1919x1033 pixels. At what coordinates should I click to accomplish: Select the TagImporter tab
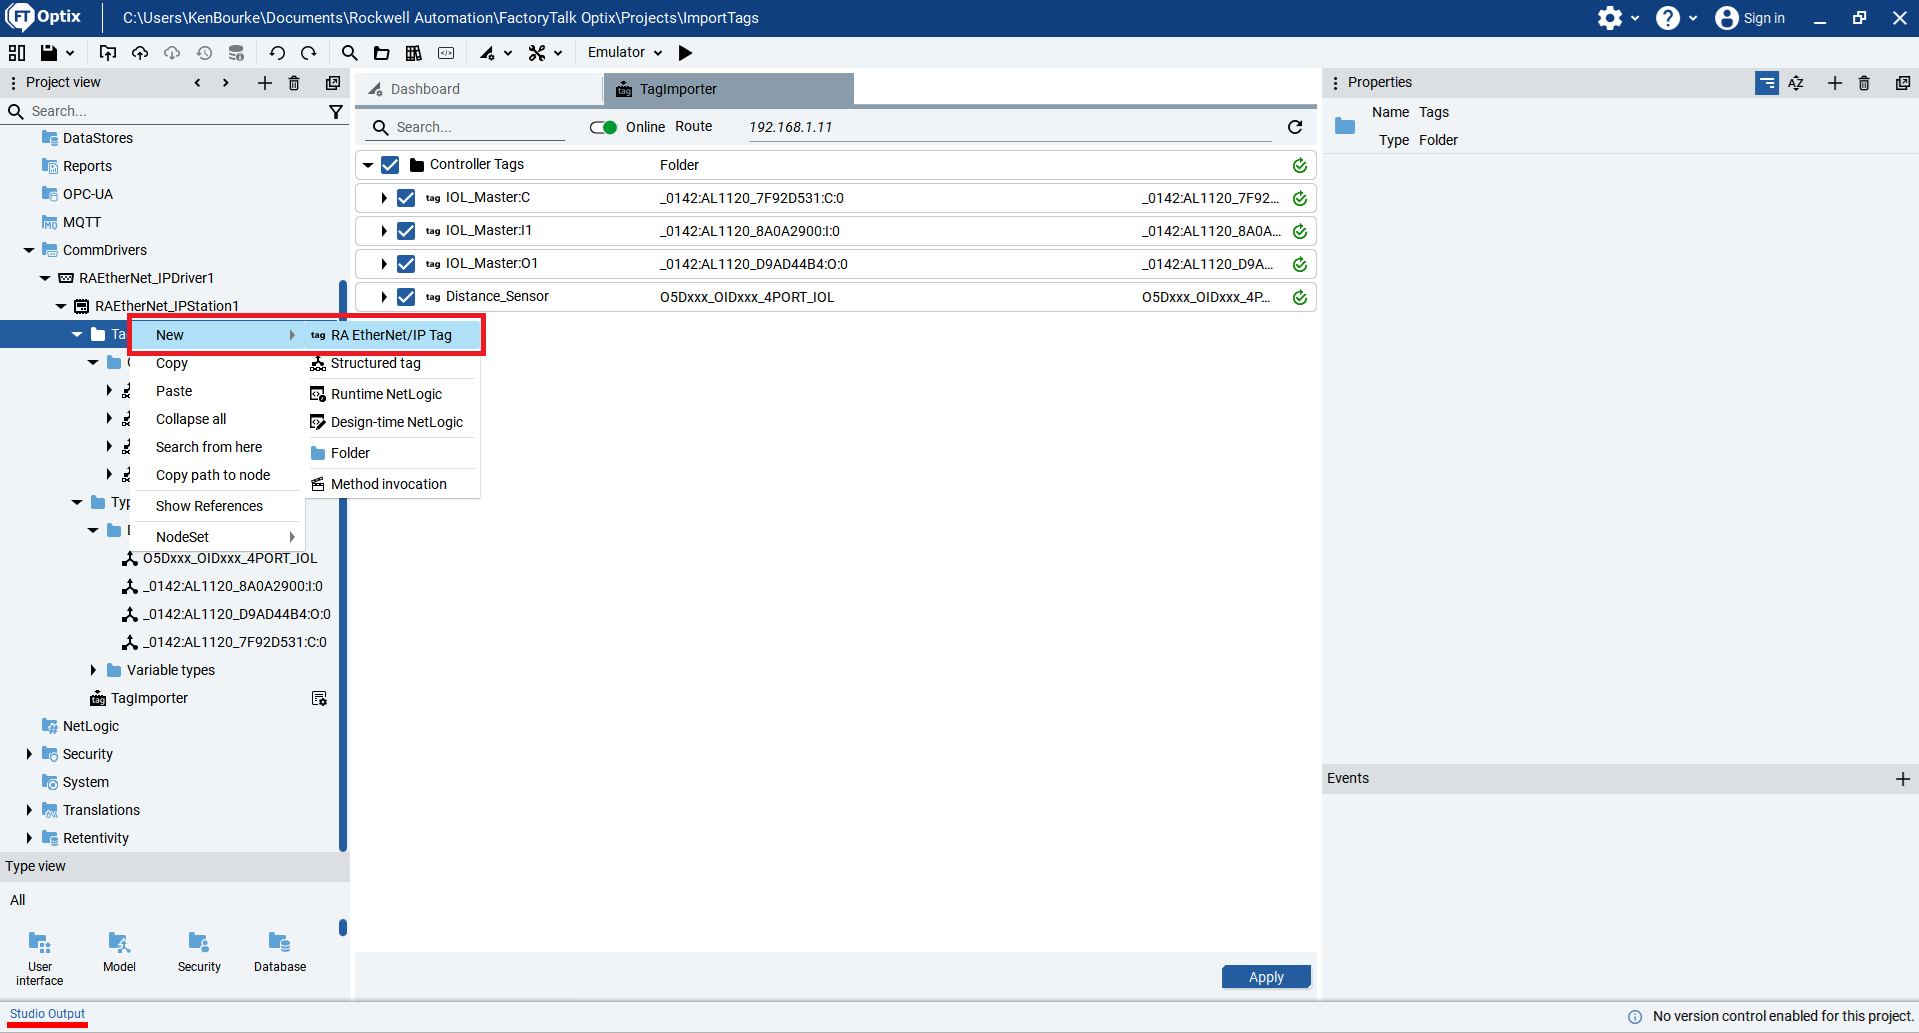click(729, 89)
